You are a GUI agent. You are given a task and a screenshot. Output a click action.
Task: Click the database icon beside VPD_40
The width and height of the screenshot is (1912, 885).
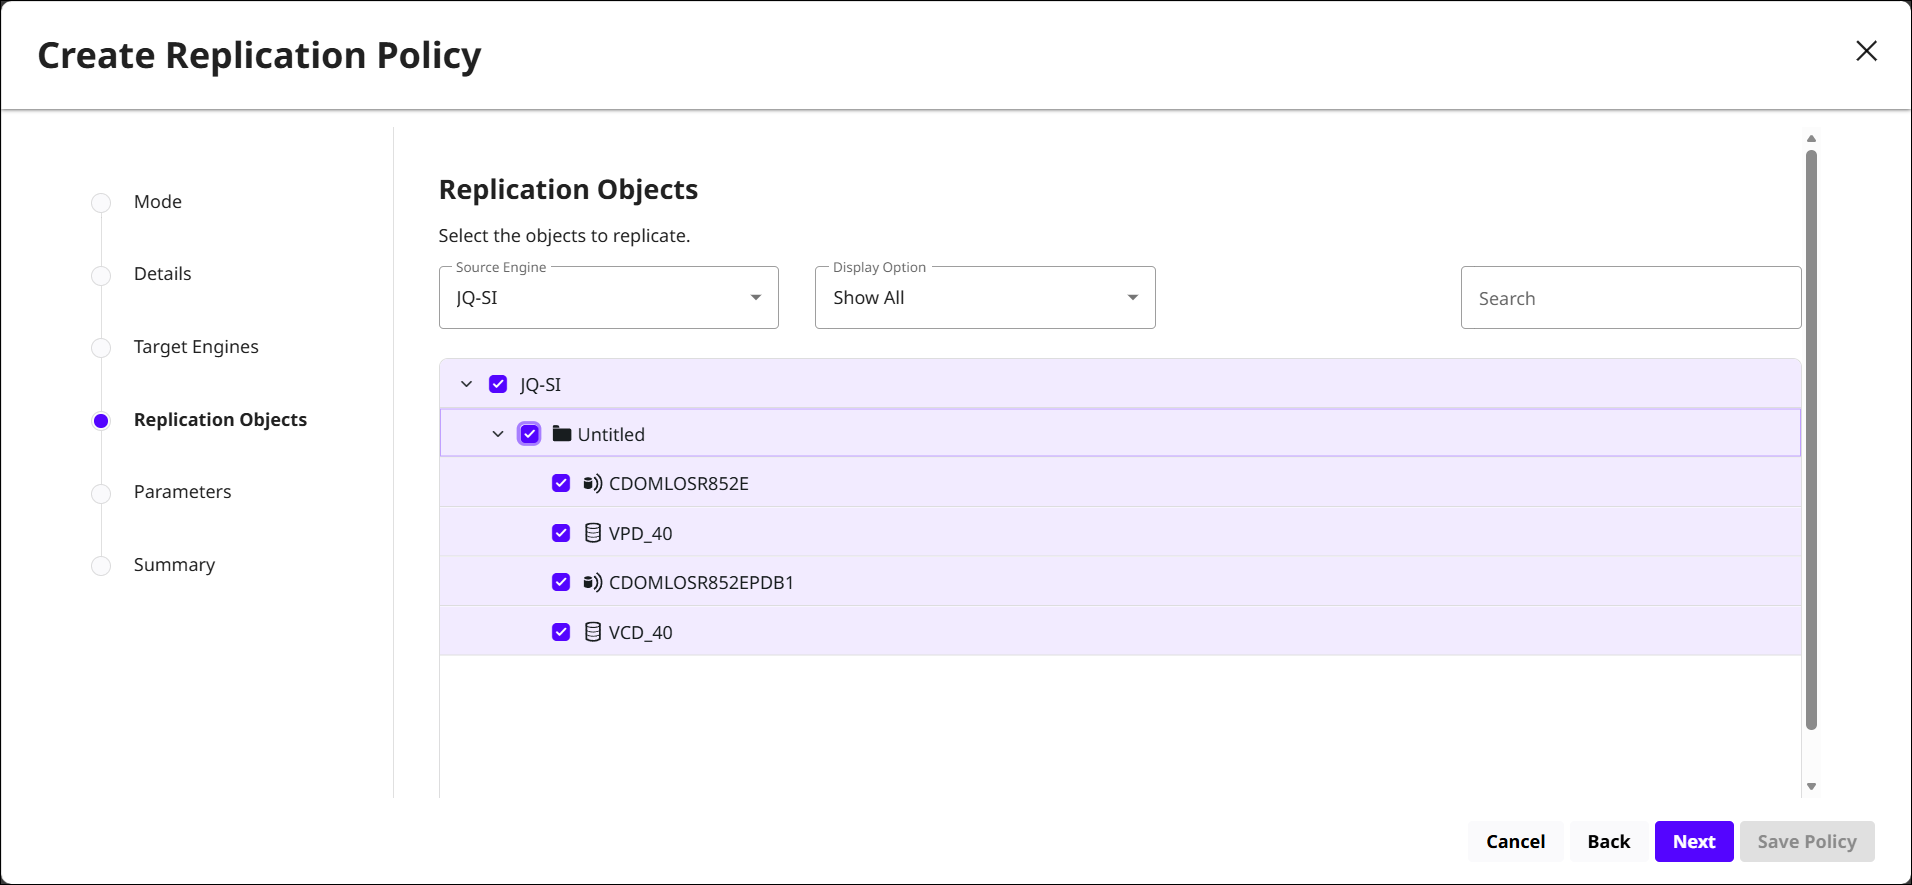coord(592,533)
